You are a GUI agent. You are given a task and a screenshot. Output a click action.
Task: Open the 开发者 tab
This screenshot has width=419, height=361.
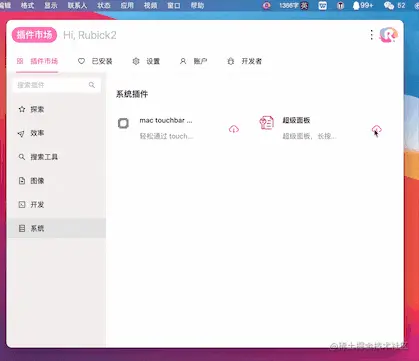point(244,61)
